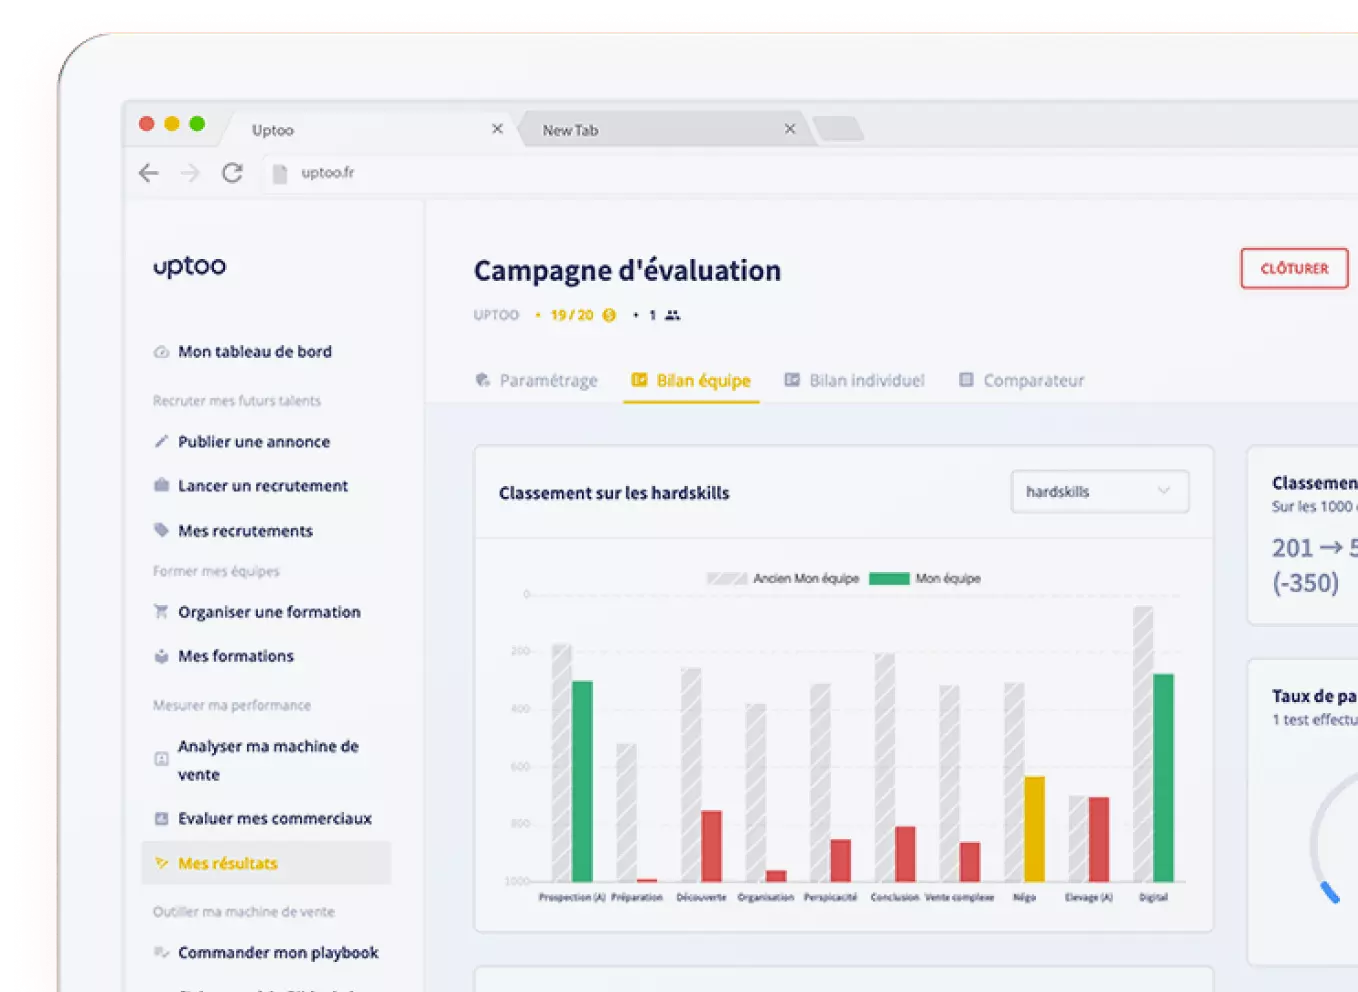This screenshot has height=992, width=1358.
Task: Click the yellow coin icon next to 19/20
Action: (609, 315)
